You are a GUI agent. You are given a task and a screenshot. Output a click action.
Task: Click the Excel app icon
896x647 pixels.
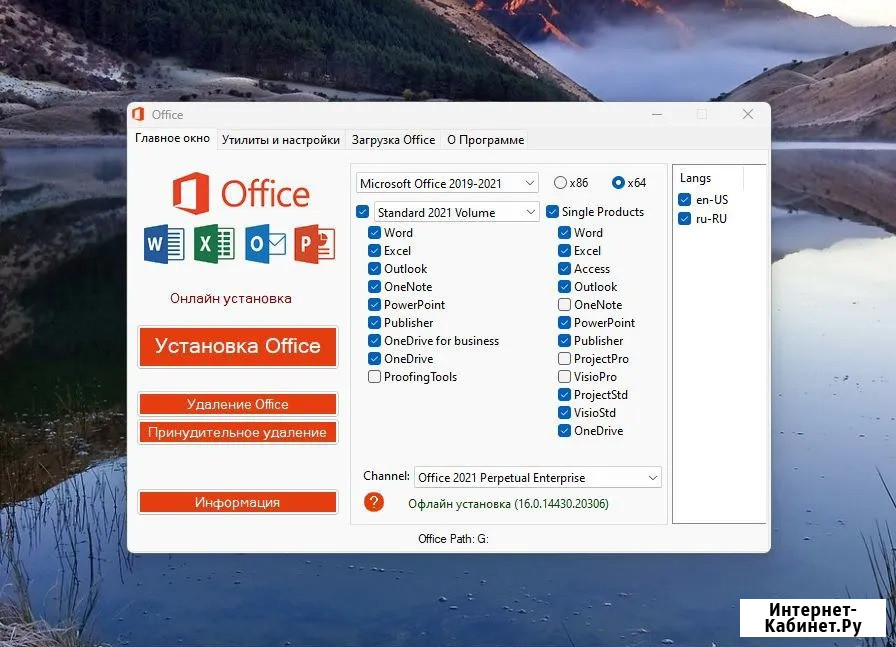click(214, 244)
